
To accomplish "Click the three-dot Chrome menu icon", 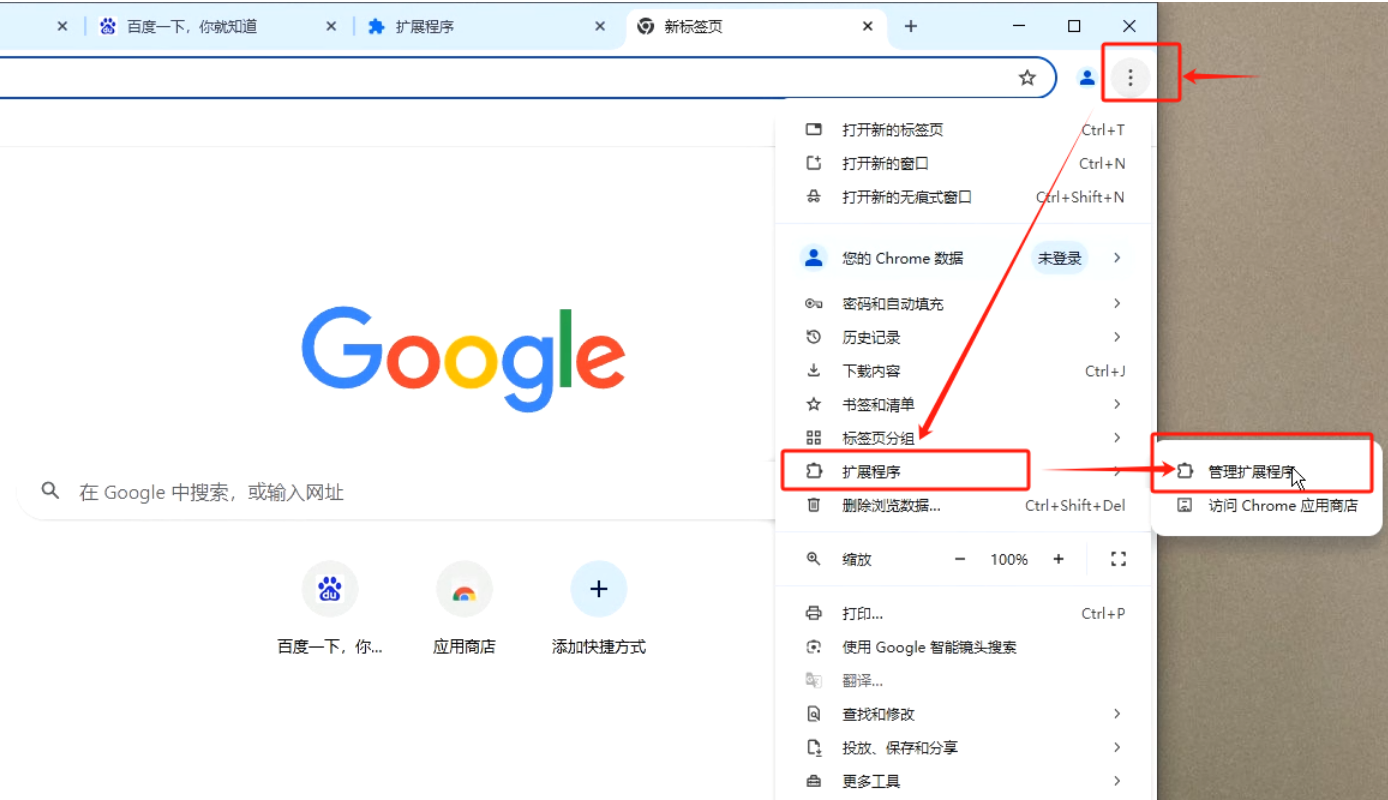I will [1130, 77].
